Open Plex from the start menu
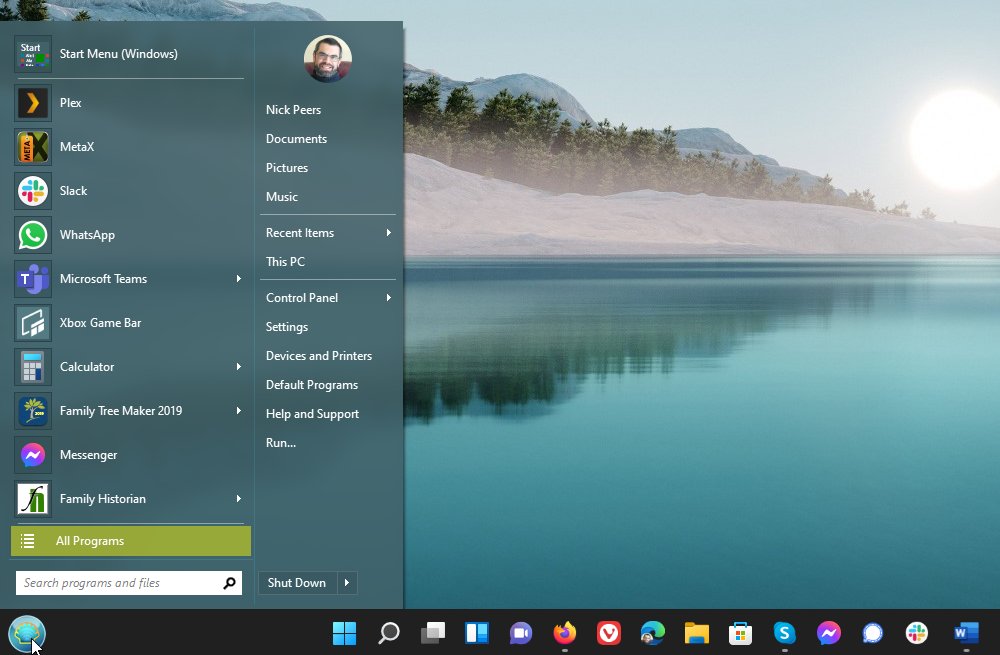The height and width of the screenshot is (655, 1000). pyautogui.click(x=70, y=102)
